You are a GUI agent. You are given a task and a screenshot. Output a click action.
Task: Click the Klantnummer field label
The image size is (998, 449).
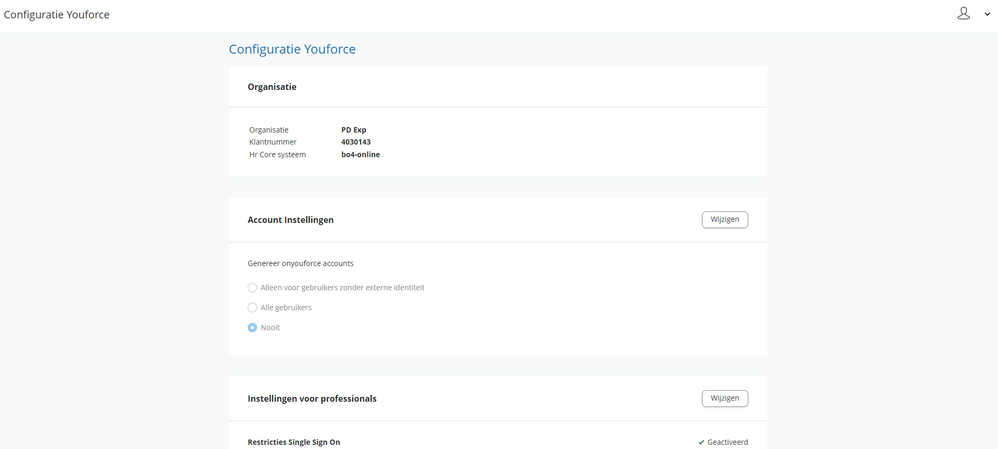point(272,142)
